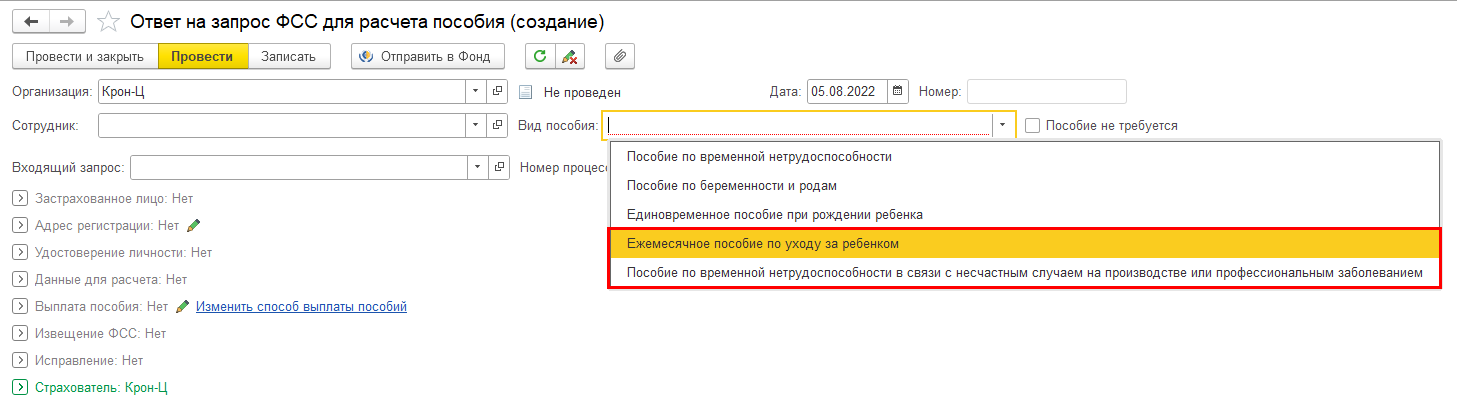Go forward using the right arrow button
The image size is (1457, 404).
[x=67, y=21]
